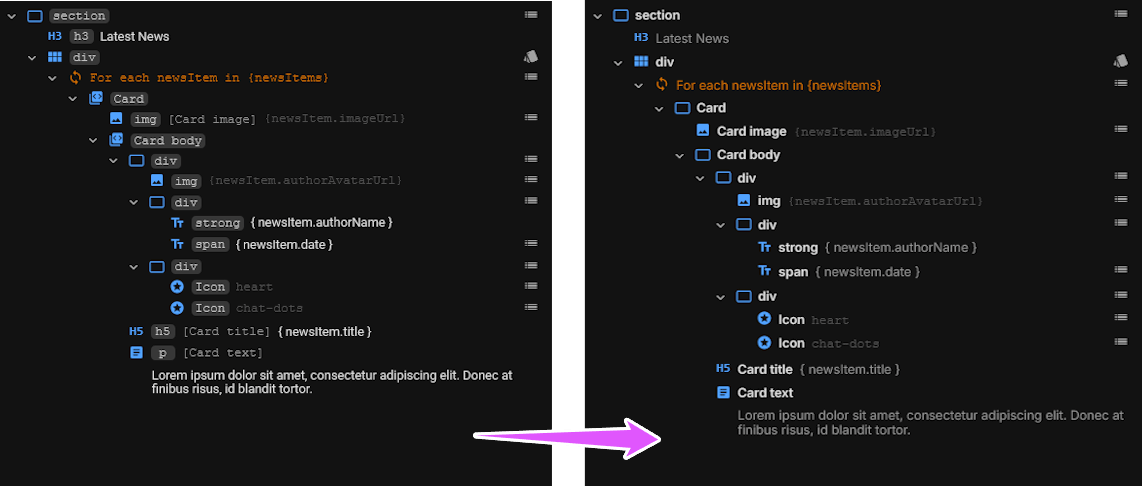Image resolution: width=1142 pixels, height=486 pixels.
Task: Click {newsItem.imageUrl} binding in left panel
Action: pos(334,118)
